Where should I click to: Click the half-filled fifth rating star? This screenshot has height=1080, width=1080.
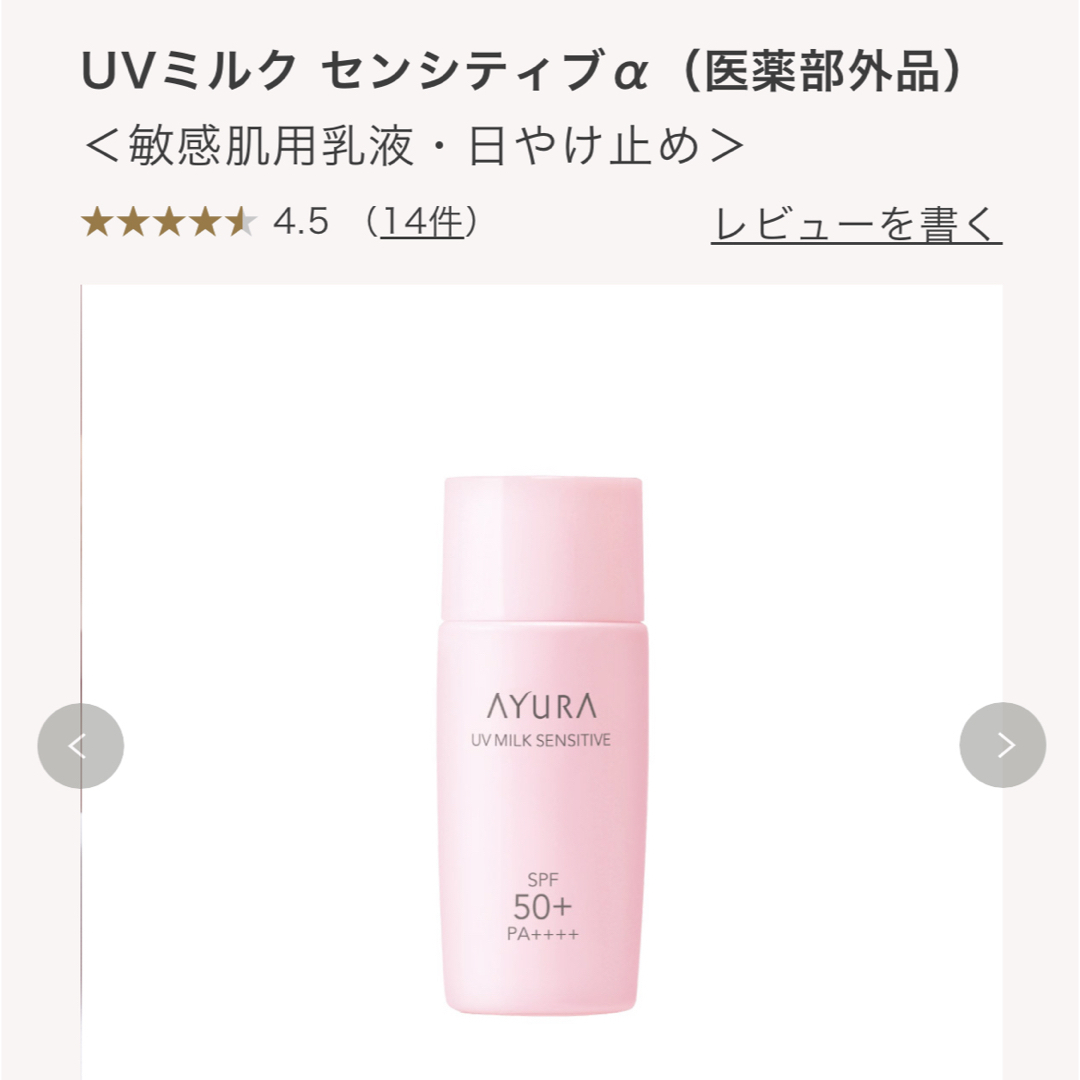point(240,222)
